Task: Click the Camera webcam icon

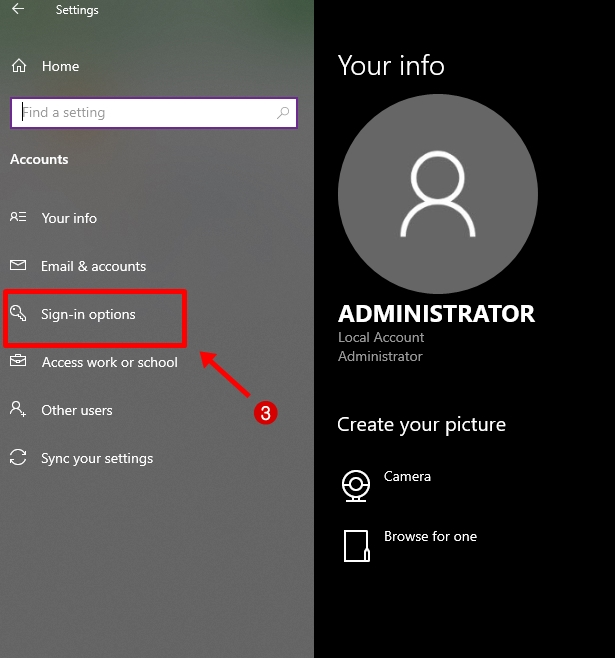Action: pyautogui.click(x=356, y=486)
